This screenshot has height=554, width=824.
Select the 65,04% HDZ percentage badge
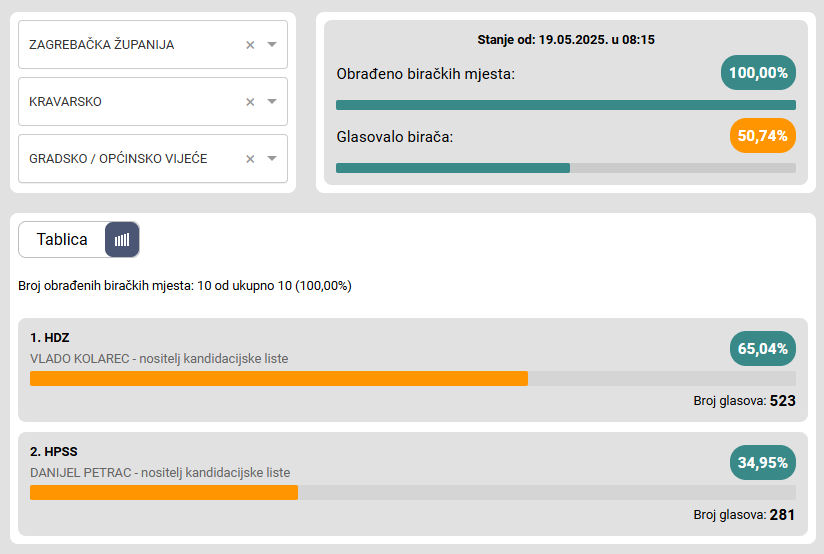coord(763,349)
